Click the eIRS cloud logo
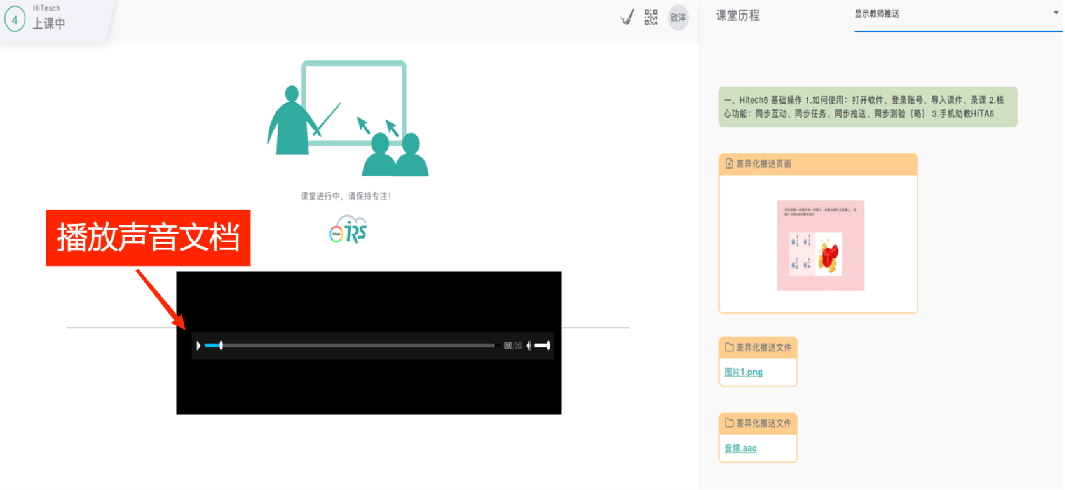This screenshot has height=490, width=1065. (349, 229)
